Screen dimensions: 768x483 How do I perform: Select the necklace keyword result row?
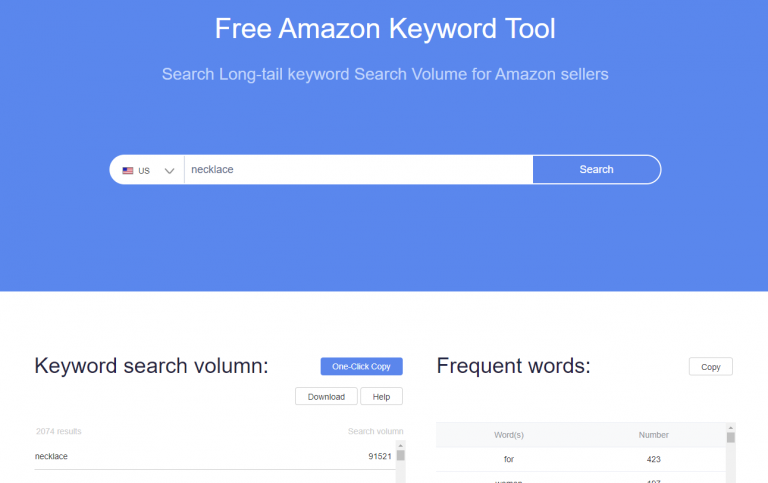[215, 457]
